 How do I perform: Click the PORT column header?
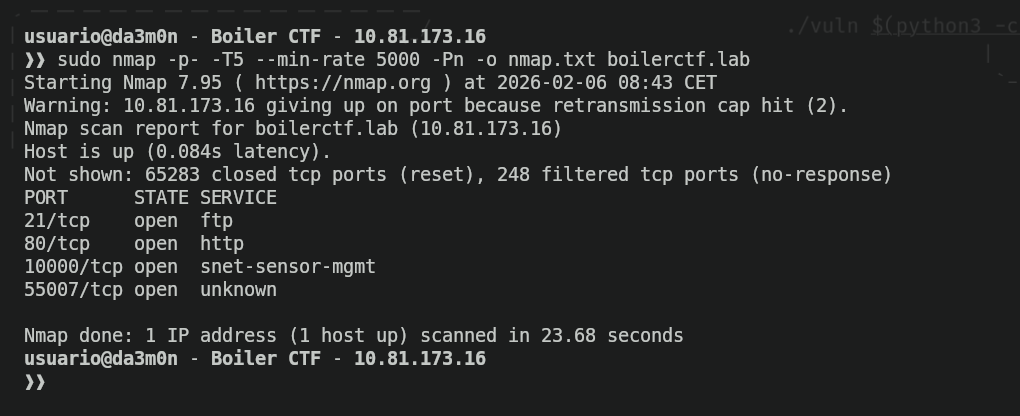point(46,198)
